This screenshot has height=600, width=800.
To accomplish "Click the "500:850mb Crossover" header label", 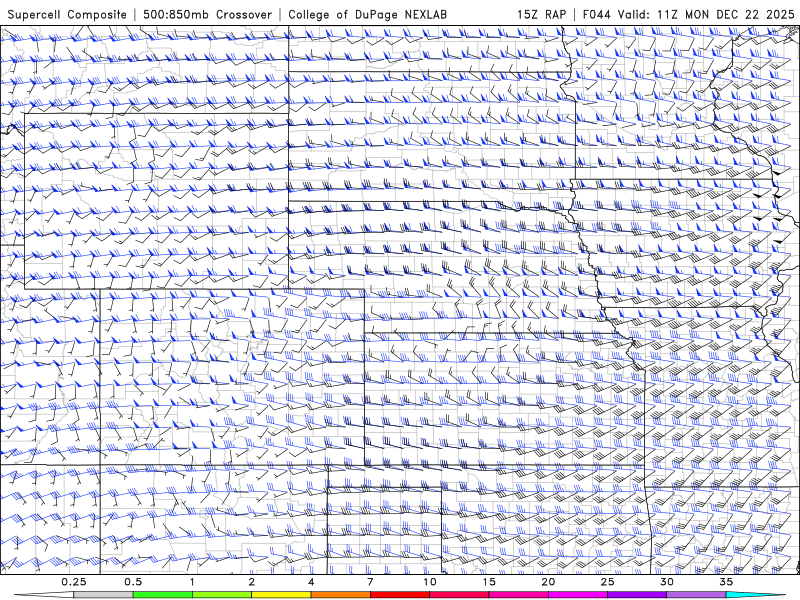I will [x=208, y=15].
